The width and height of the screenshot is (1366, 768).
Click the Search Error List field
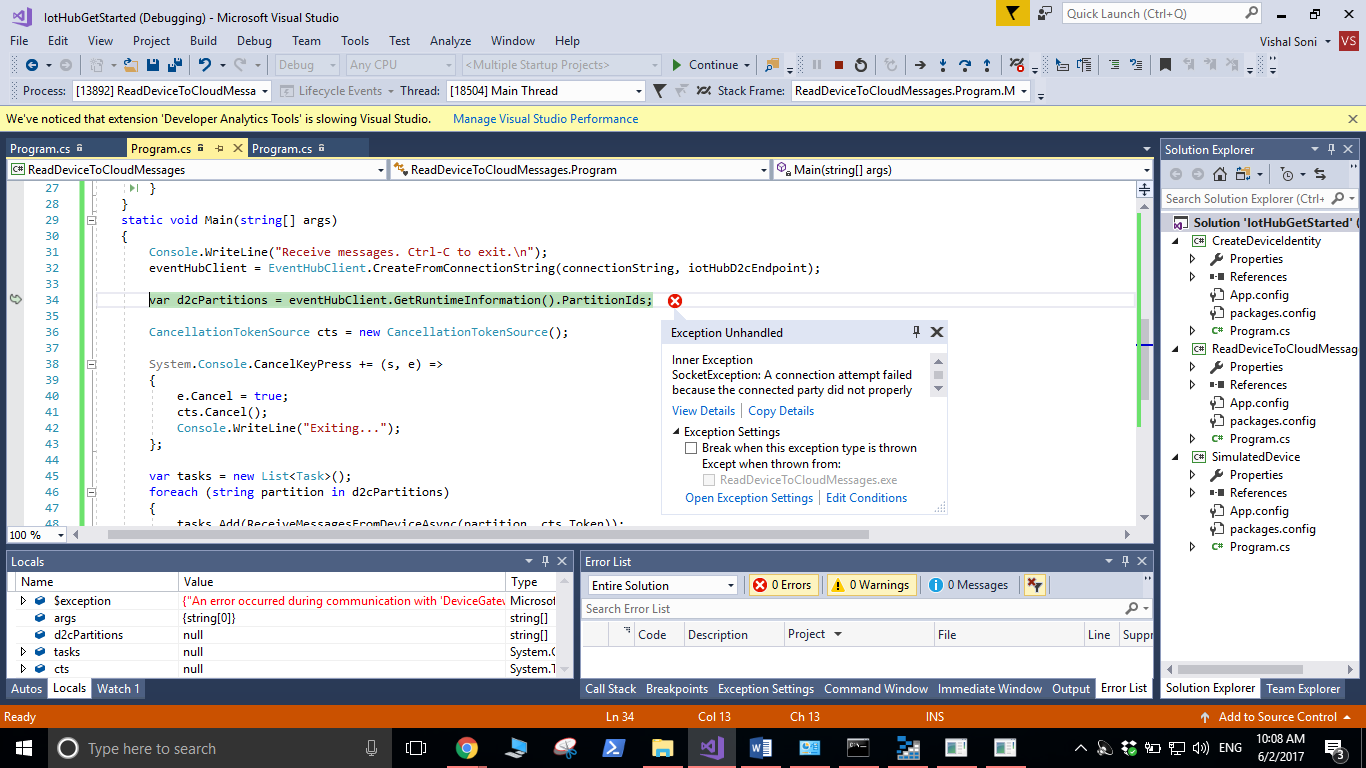[x=850, y=609]
